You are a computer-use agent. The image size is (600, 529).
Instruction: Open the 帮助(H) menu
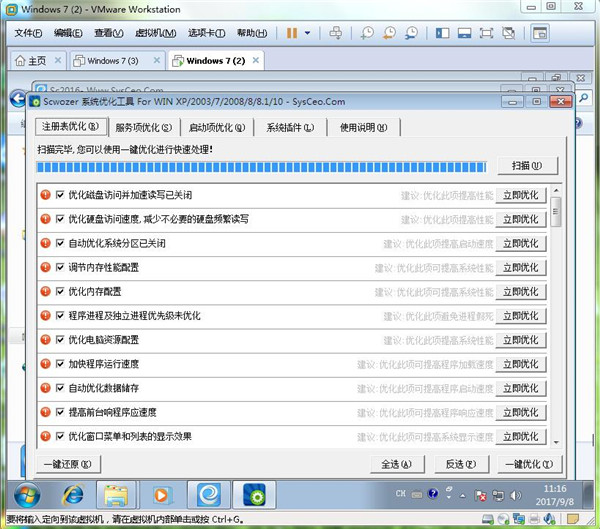coord(252,33)
